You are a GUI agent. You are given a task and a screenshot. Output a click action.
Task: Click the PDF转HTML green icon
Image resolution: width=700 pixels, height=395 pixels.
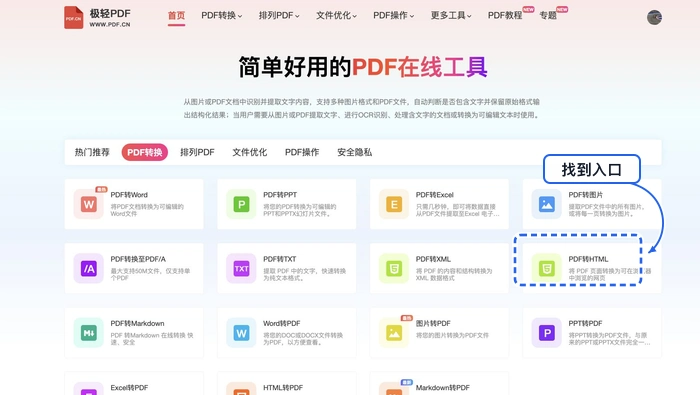tap(546, 269)
